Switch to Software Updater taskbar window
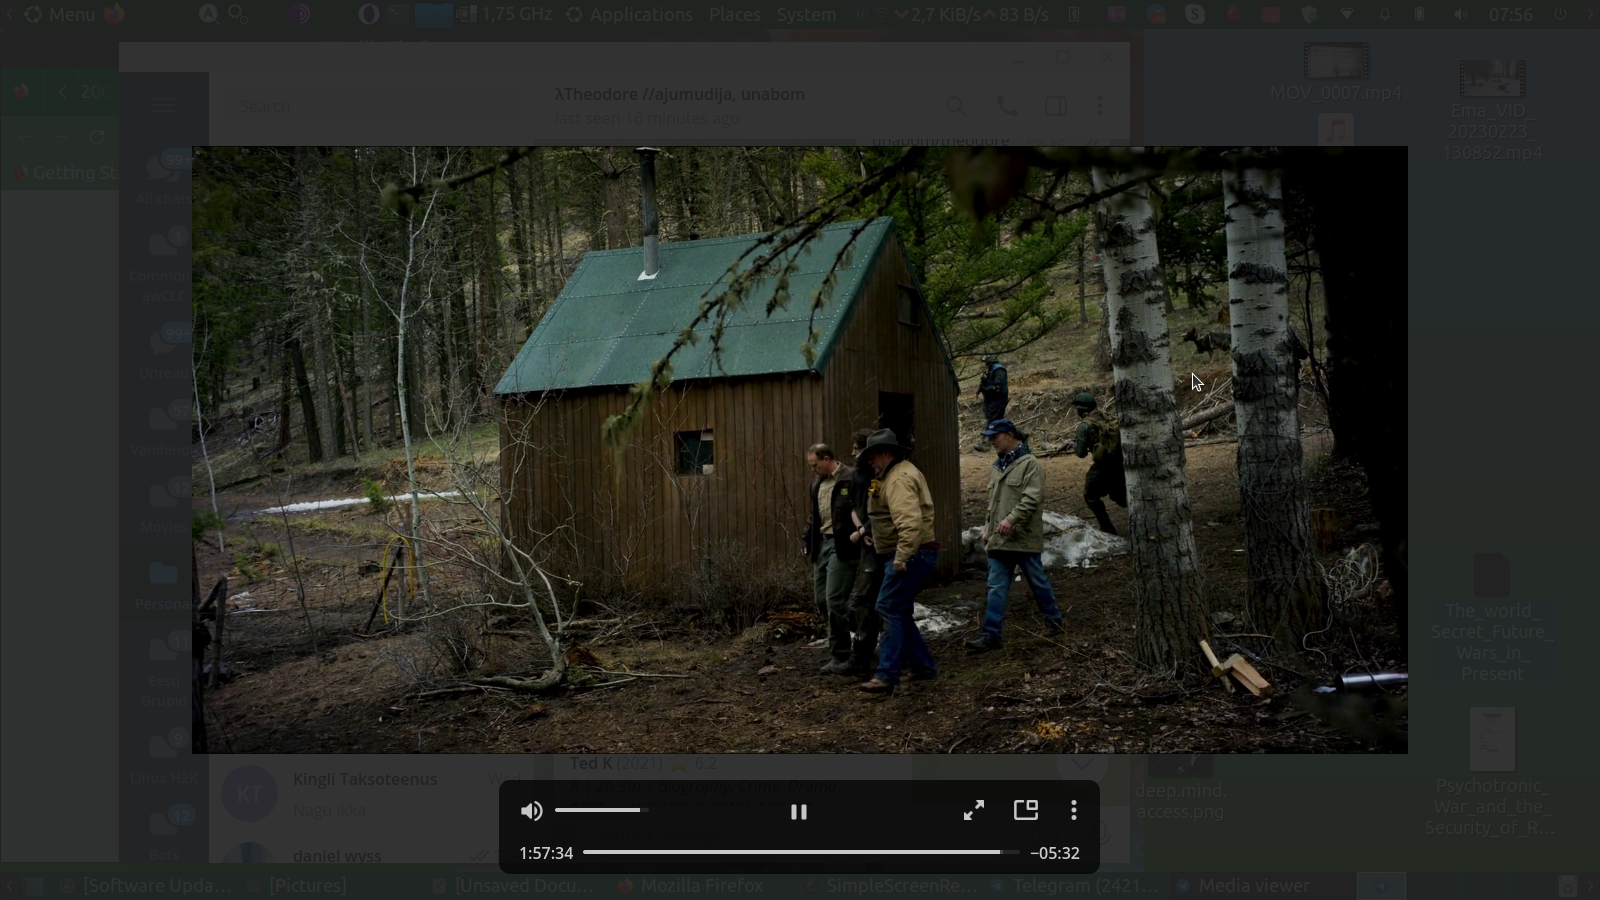The height and width of the screenshot is (900, 1600). pos(145,886)
